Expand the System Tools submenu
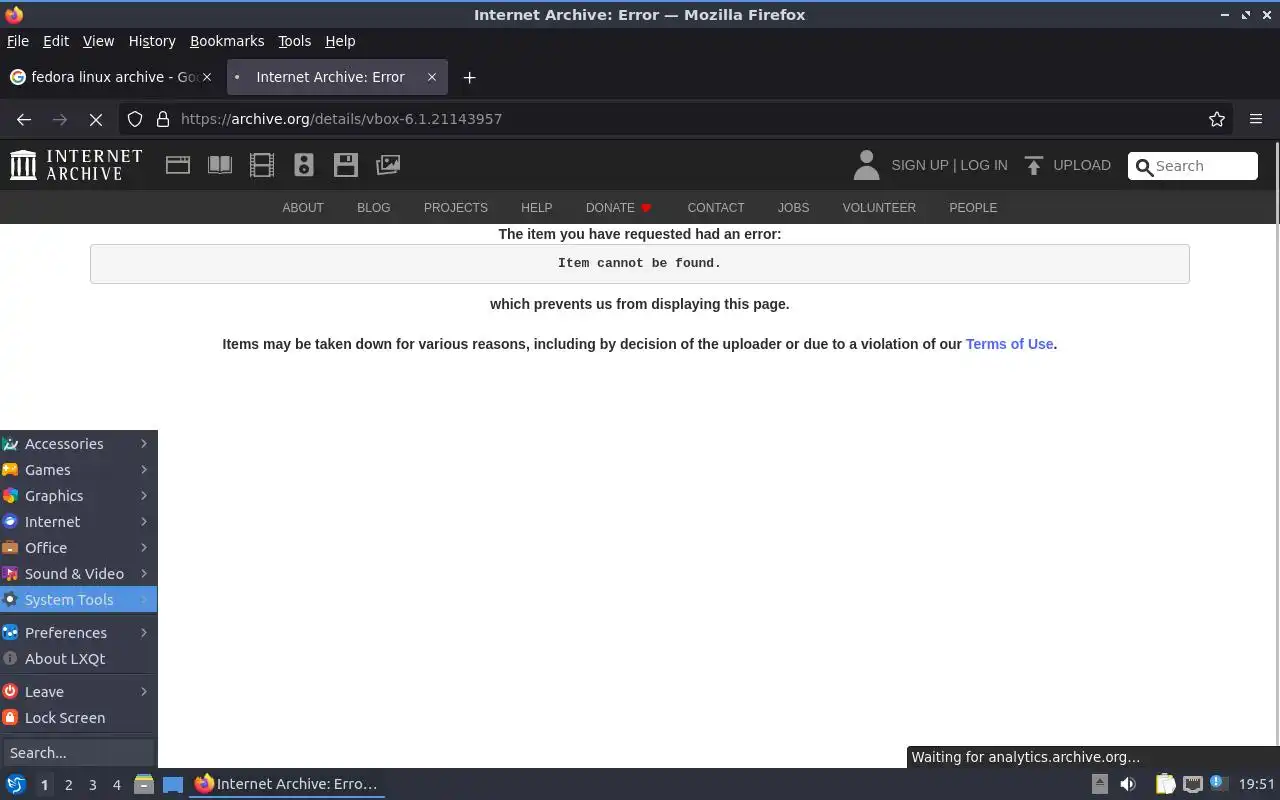1280x800 pixels. tap(79, 600)
